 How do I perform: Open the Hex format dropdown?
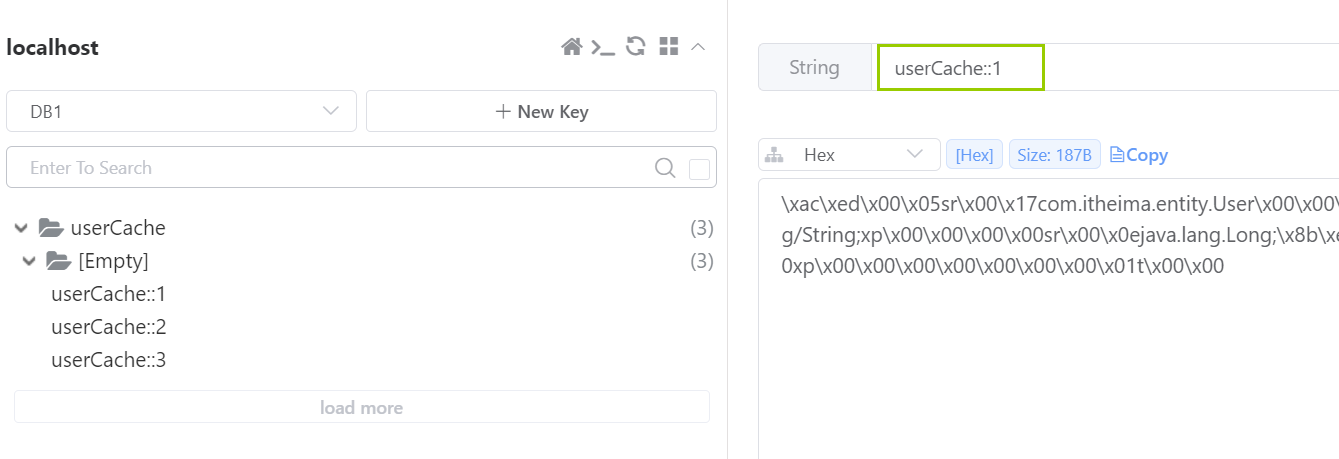point(849,155)
